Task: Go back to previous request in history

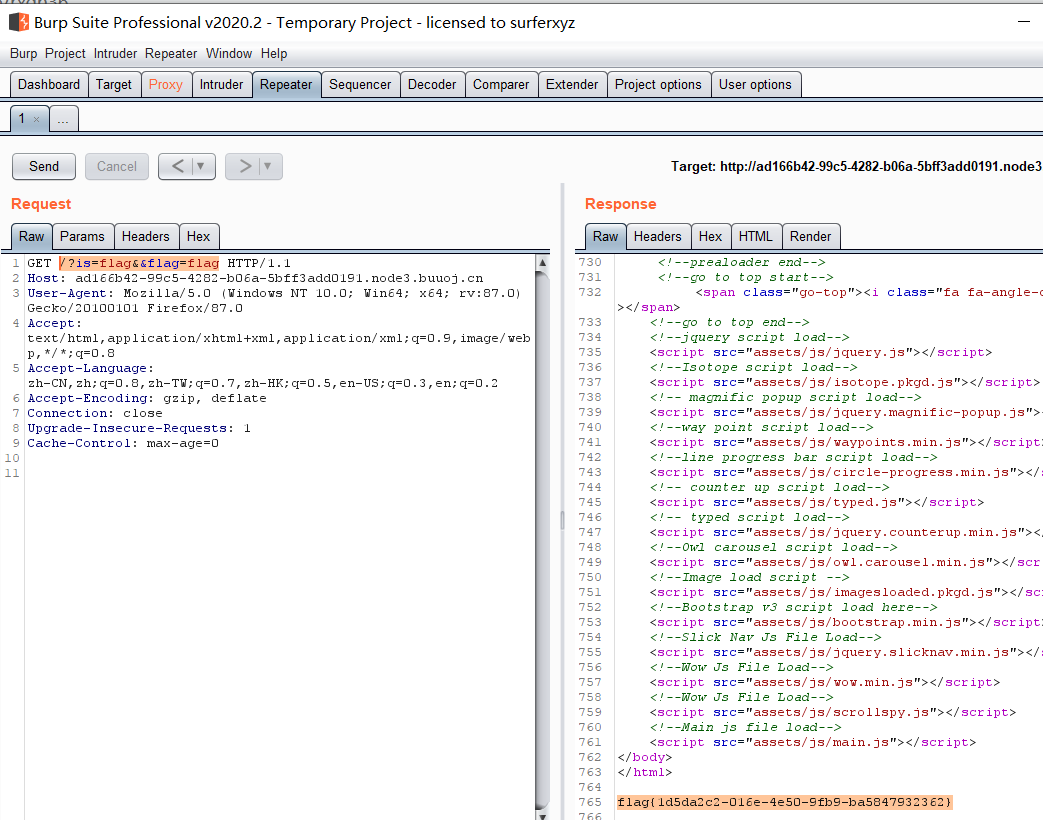Action: coord(177,166)
